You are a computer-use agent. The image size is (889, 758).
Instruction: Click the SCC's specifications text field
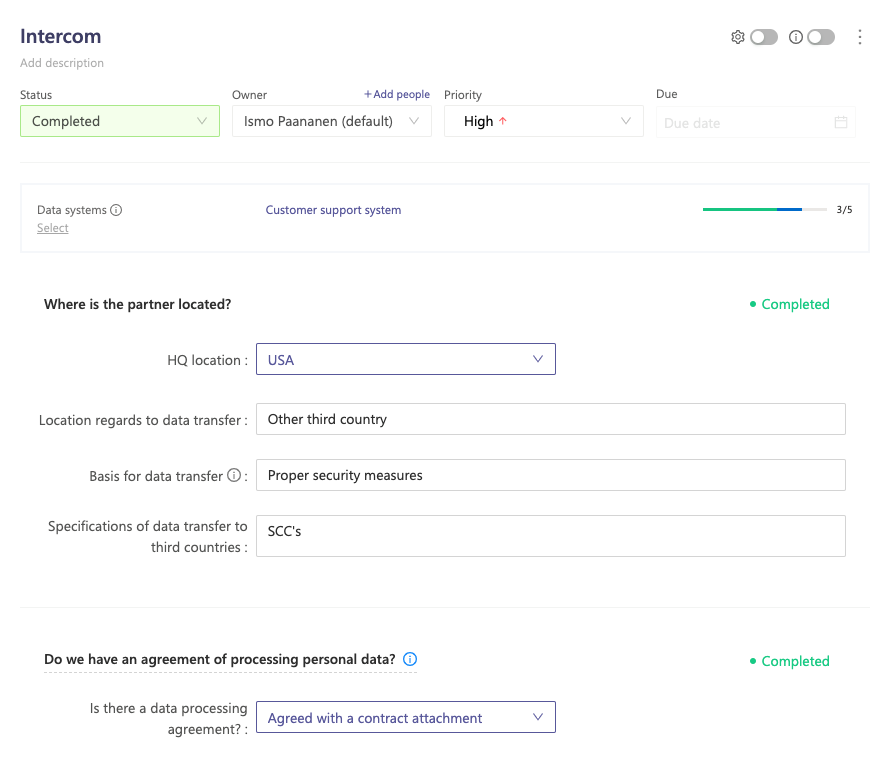(551, 536)
